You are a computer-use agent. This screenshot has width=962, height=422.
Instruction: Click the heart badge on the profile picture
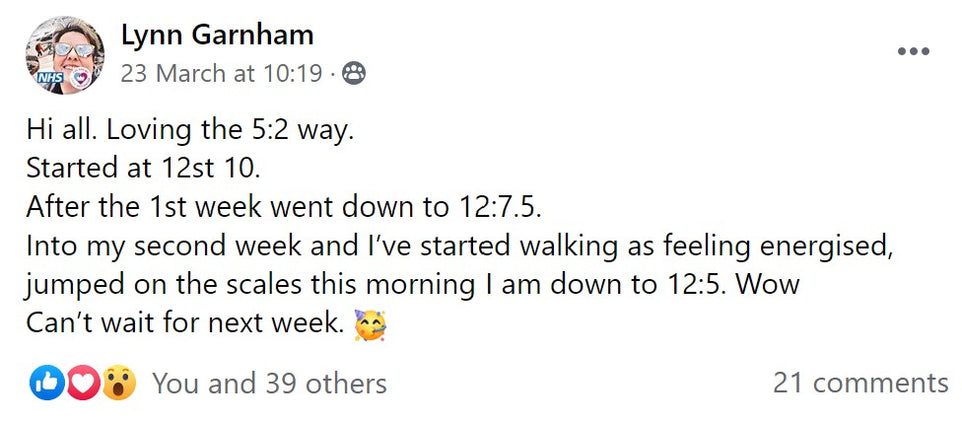tap(83, 76)
